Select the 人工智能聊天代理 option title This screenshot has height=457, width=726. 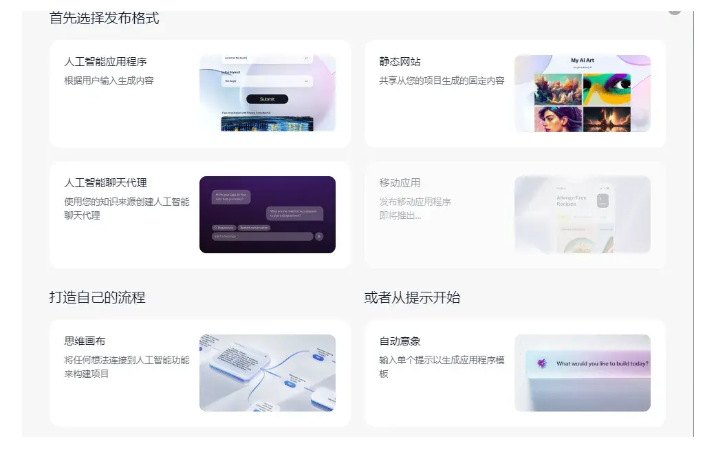click(x=105, y=183)
